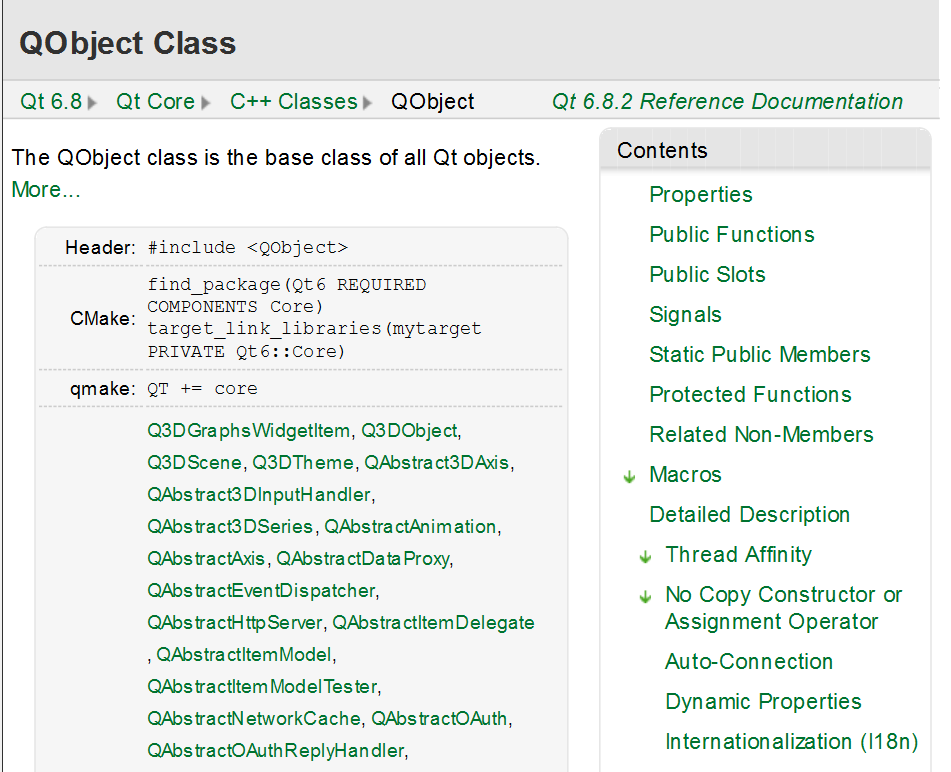Image resolution: width=951 pixels, height=772 pixels.
Task: Go to the Signals section
Action: coord(685,314)
